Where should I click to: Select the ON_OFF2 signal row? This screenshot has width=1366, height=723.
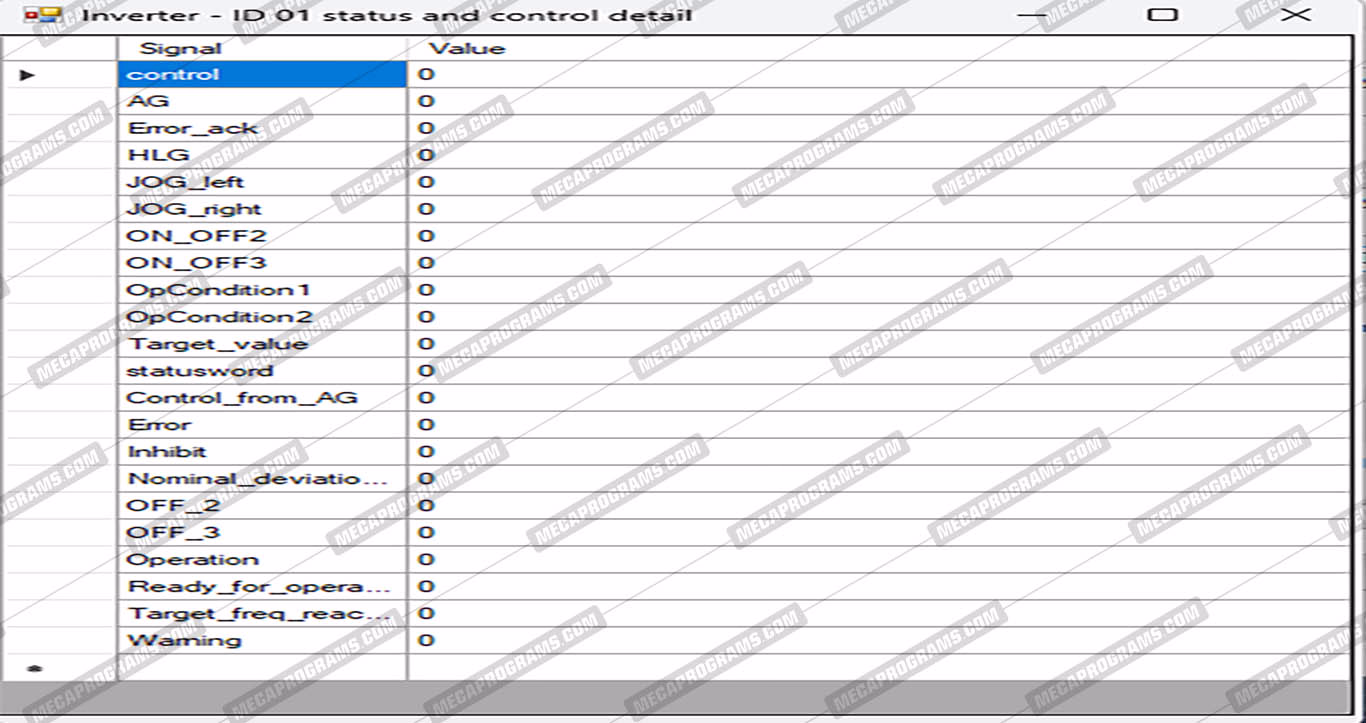click(x=262, y=236)
